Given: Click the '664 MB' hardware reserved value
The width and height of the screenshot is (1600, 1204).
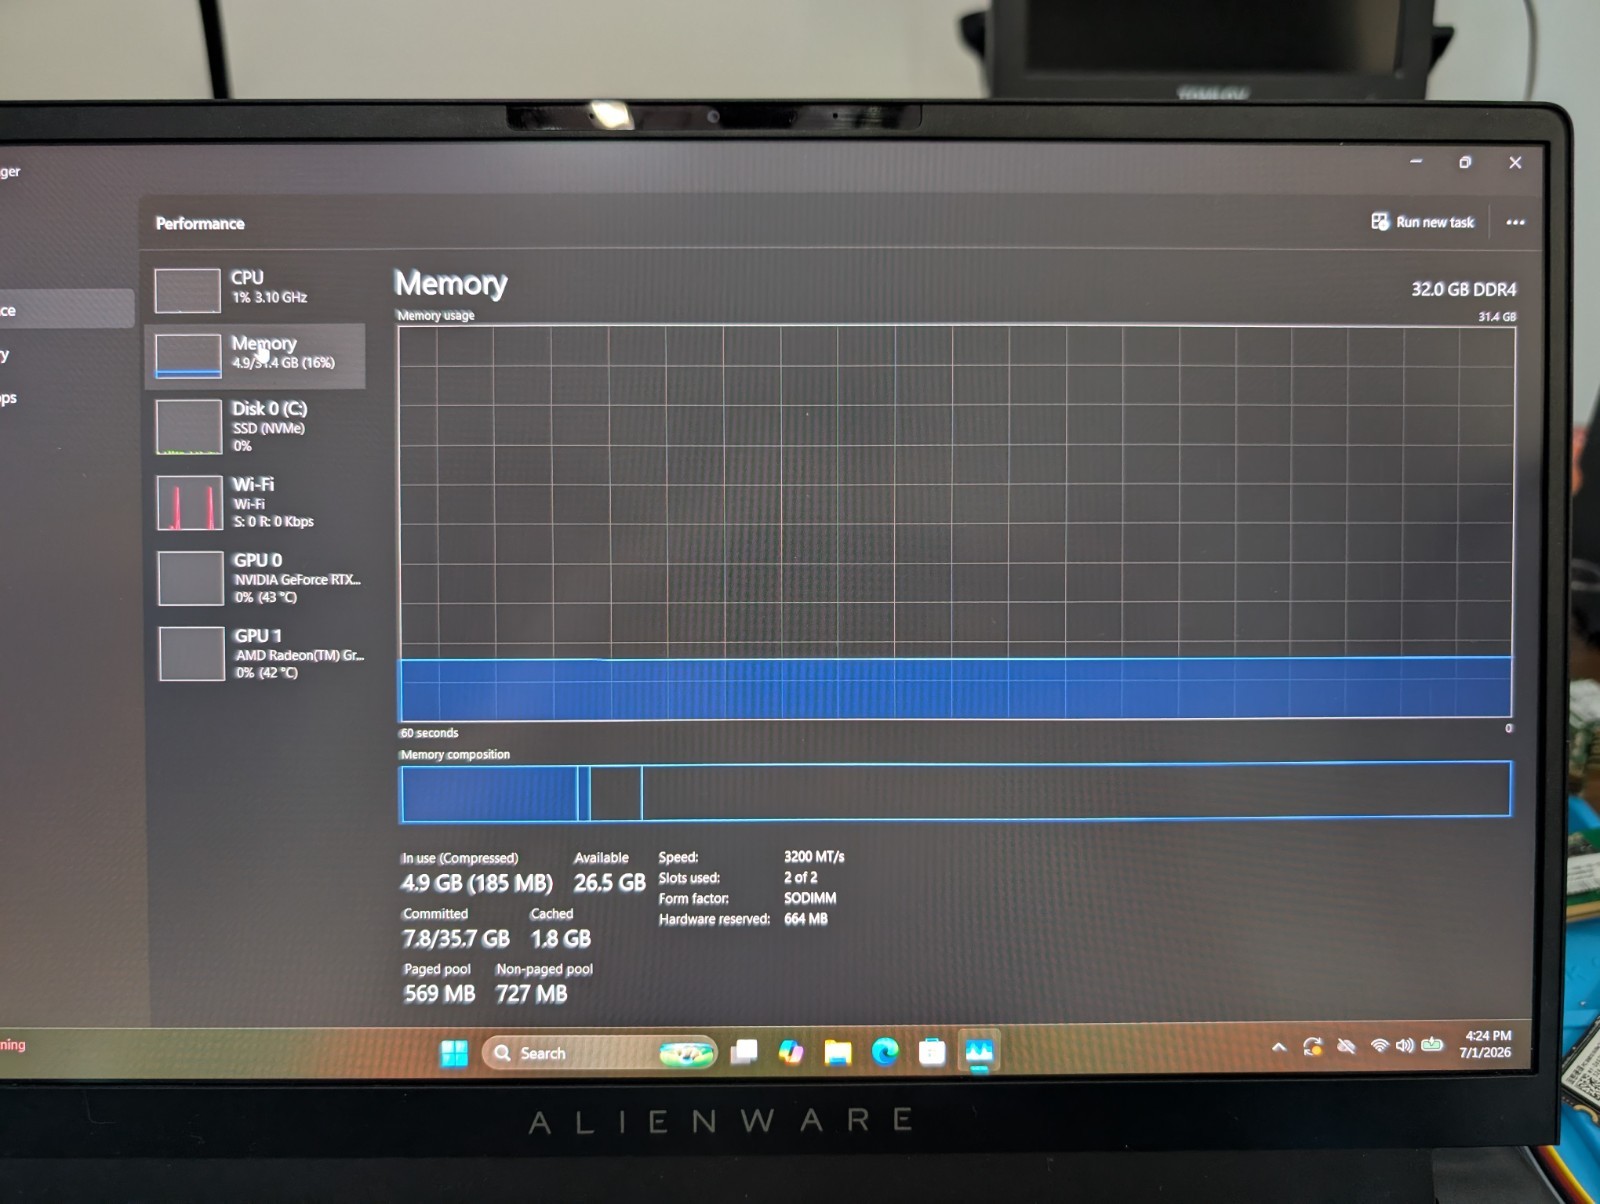Looking at the screenshot, I should pos(806,919).
